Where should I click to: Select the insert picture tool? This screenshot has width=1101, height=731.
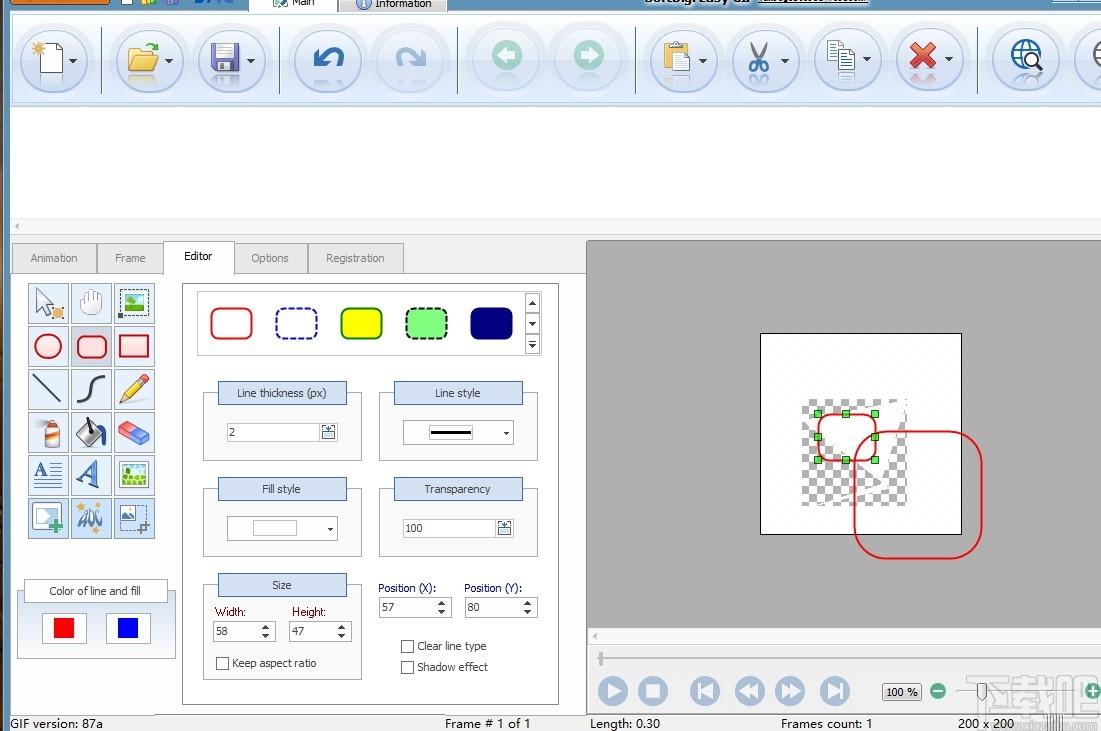(134, 475)
